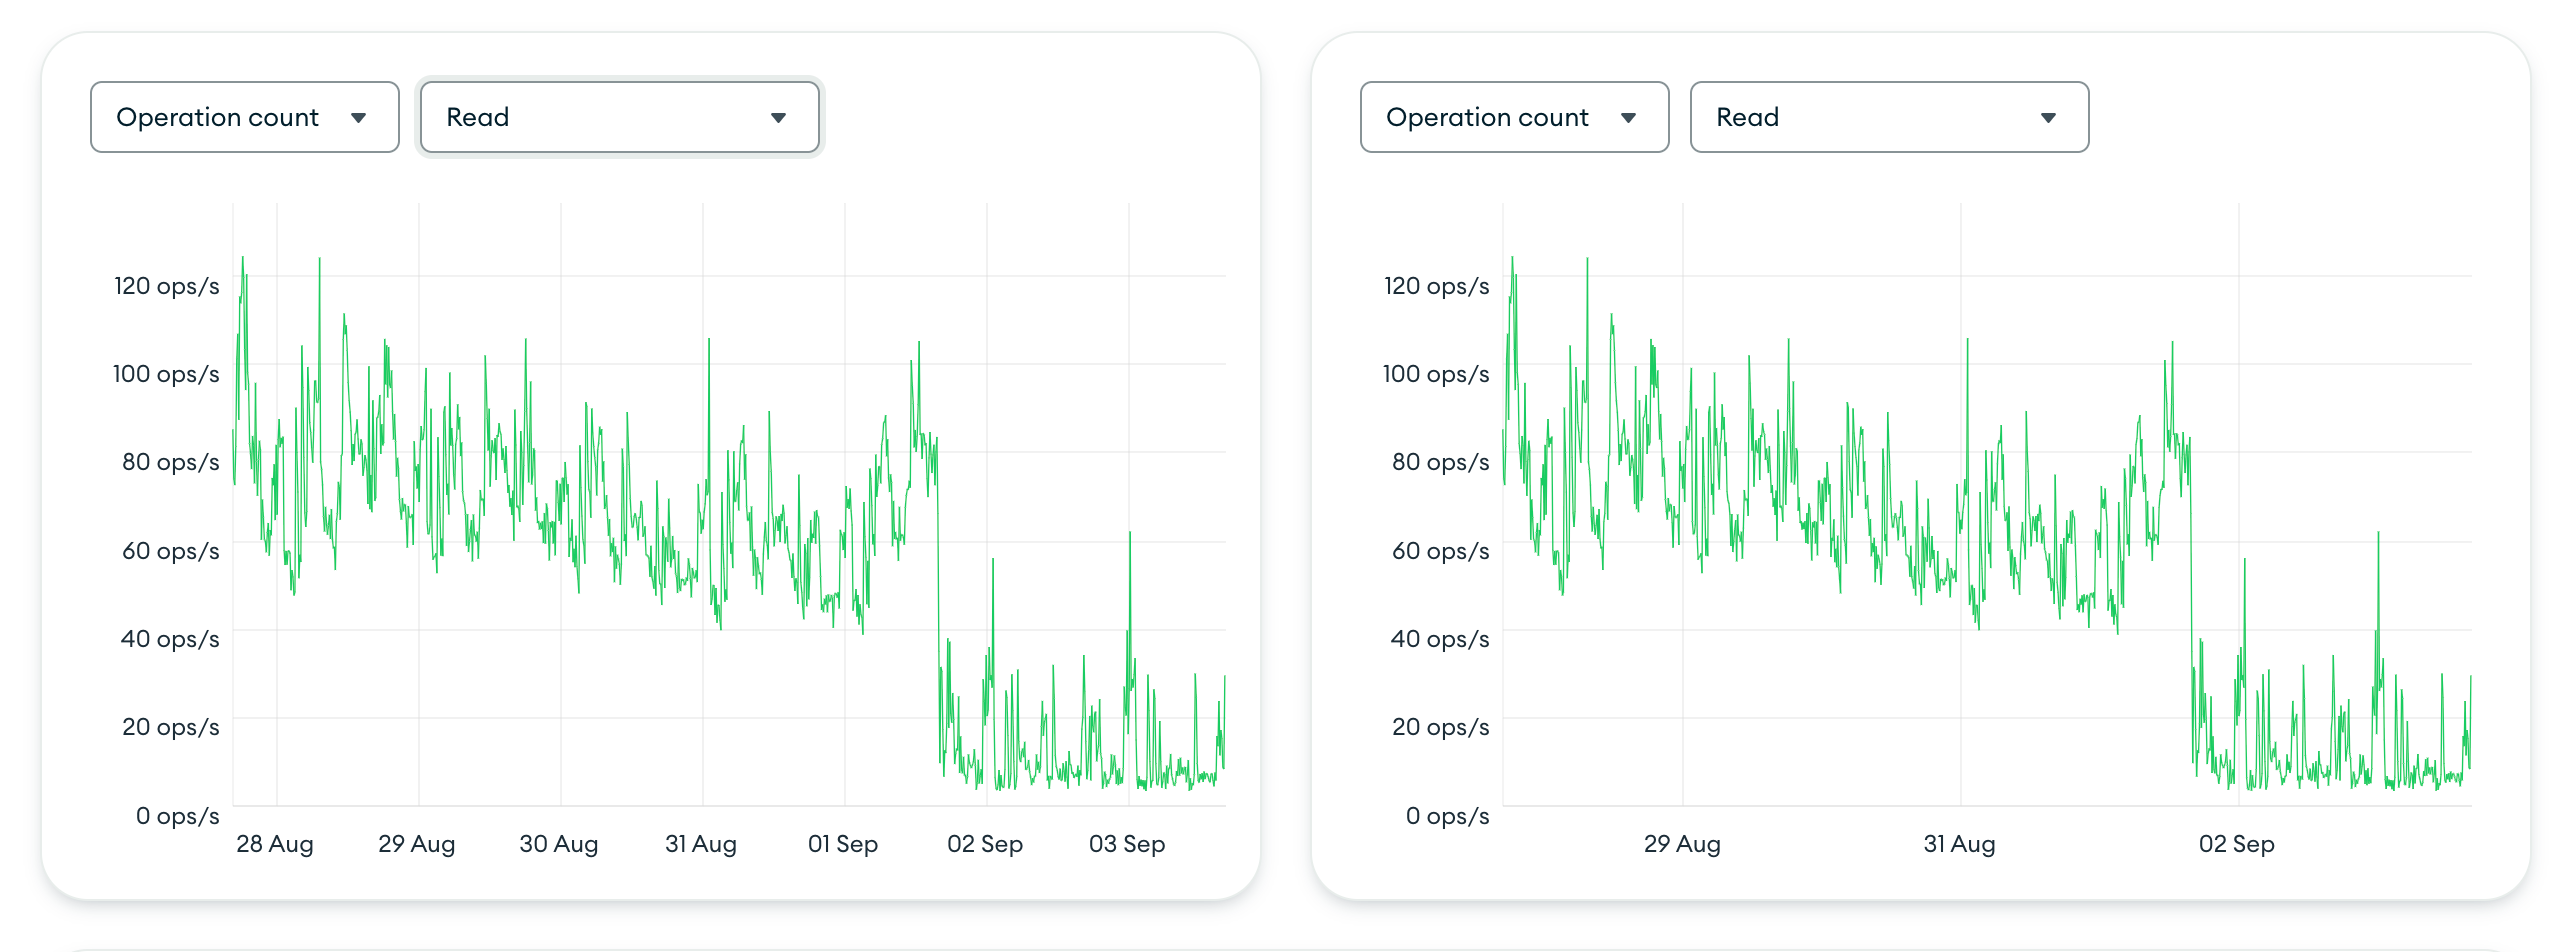
Task: Click the 100 ops/s label on the left chart
Action: point(166,374)
